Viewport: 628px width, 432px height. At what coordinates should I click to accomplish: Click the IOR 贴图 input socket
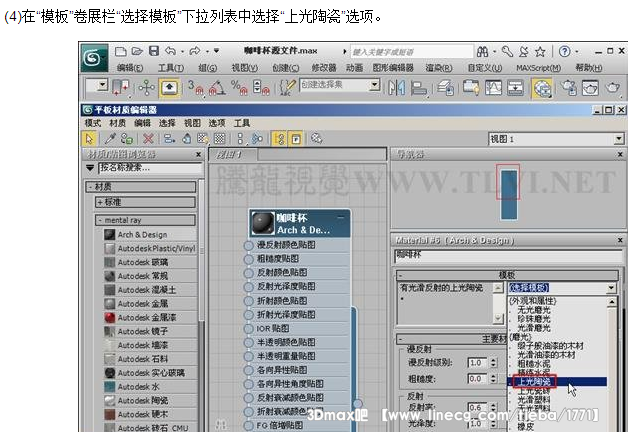pos(248,328)
